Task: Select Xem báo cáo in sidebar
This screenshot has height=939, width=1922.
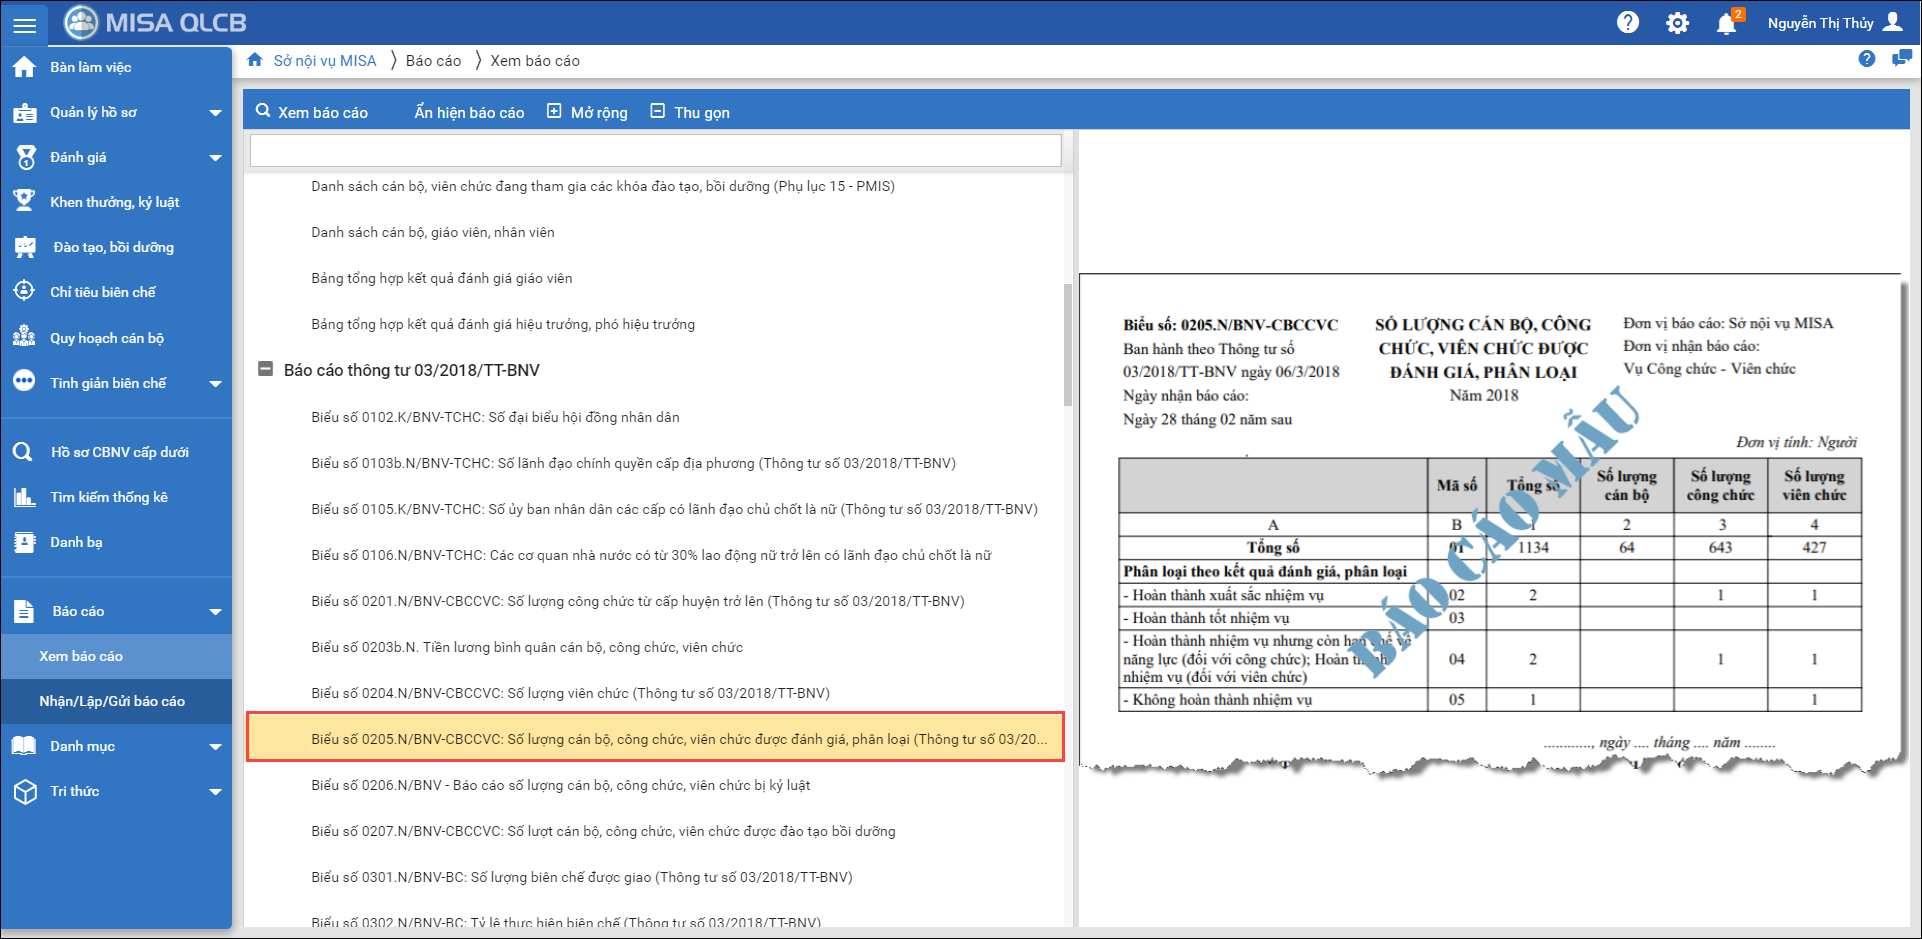Action: 81,656
